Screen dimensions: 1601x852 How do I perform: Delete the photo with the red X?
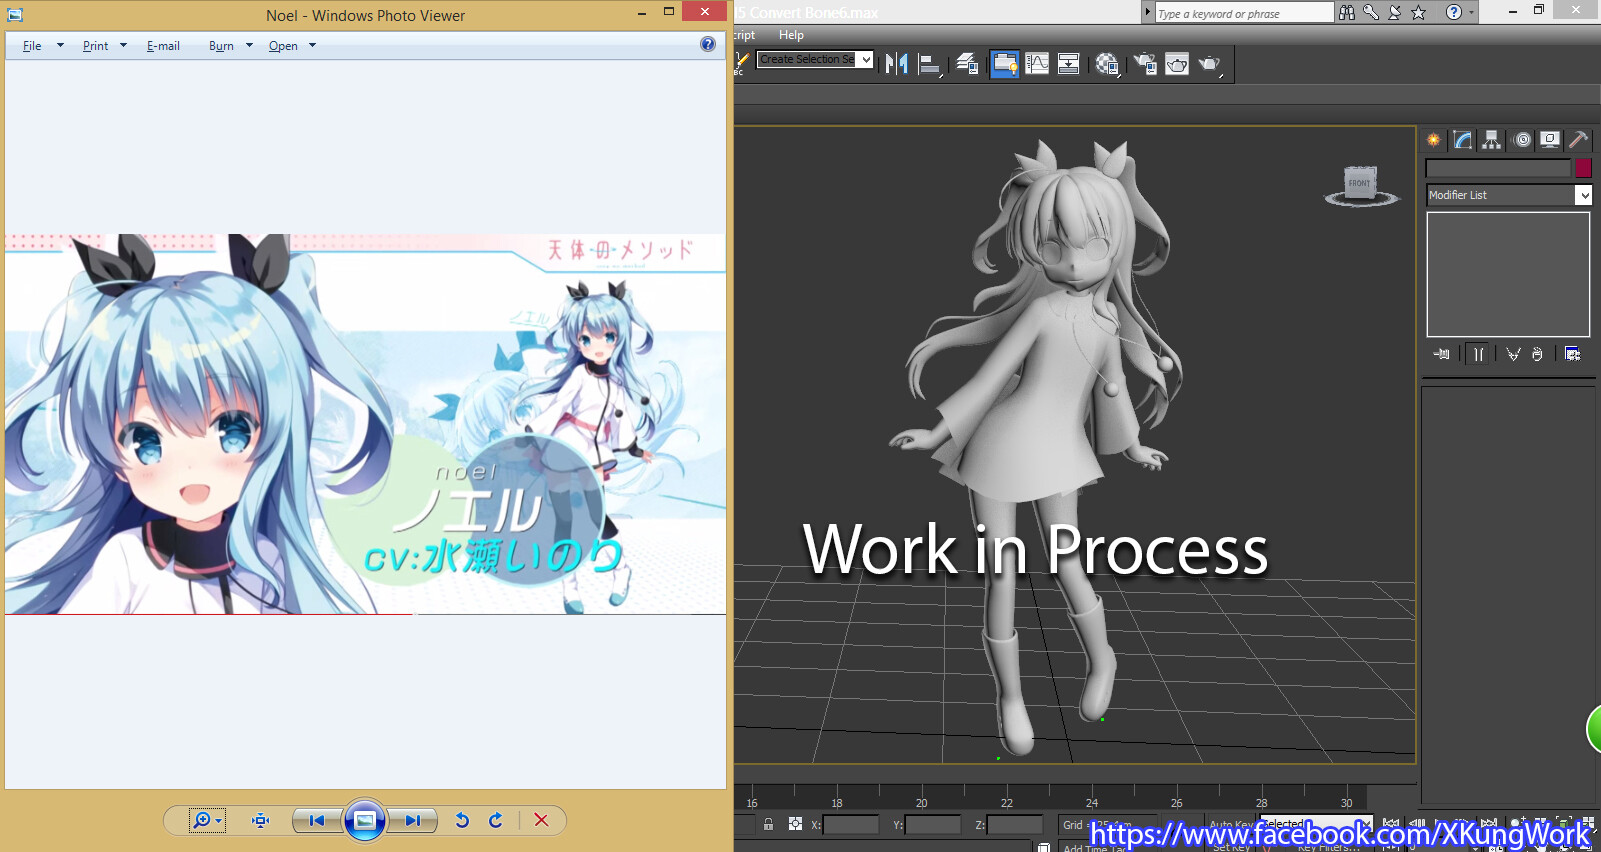[x=541, y=821]
